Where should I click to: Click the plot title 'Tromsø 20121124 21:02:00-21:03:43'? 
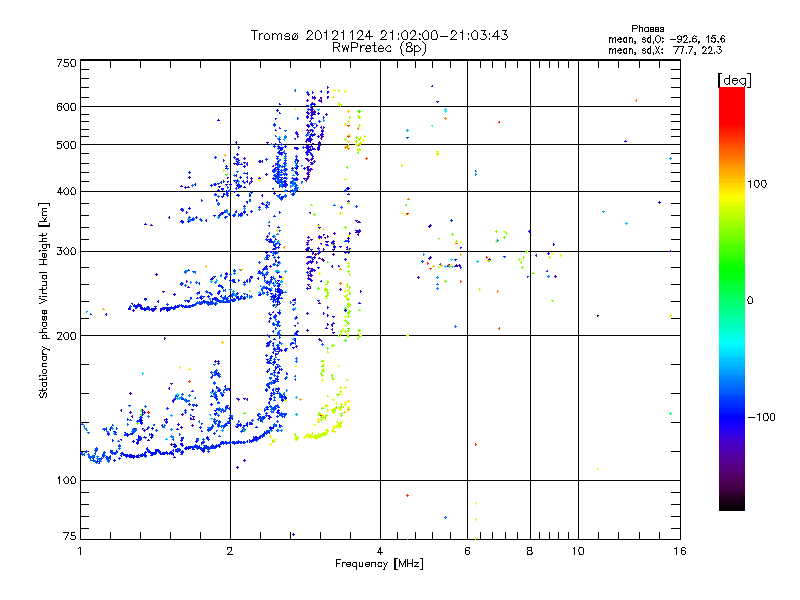(x=379, y=35)
